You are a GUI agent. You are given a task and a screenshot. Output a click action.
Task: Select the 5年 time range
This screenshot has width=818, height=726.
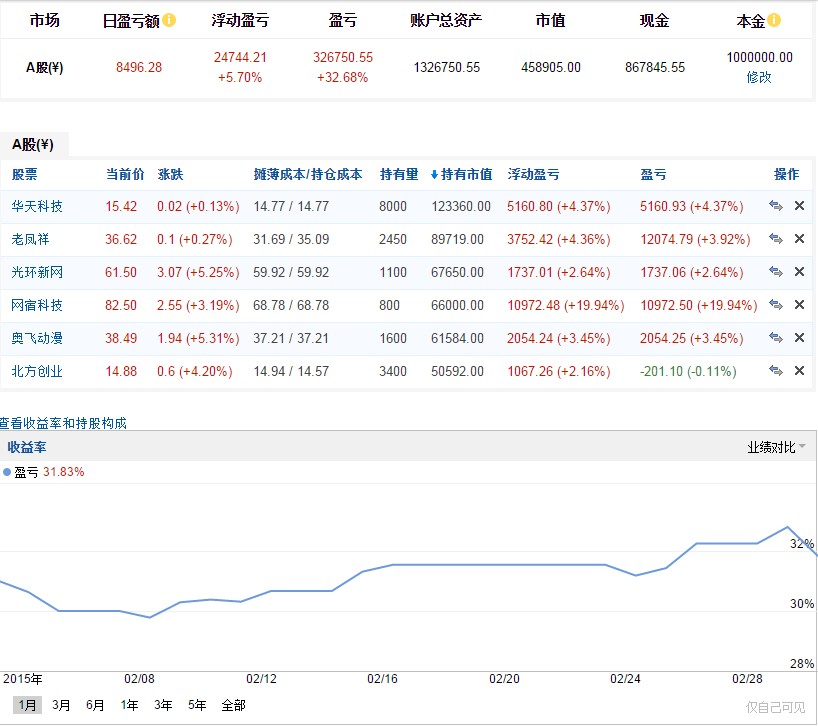click(x=197, y=705)
